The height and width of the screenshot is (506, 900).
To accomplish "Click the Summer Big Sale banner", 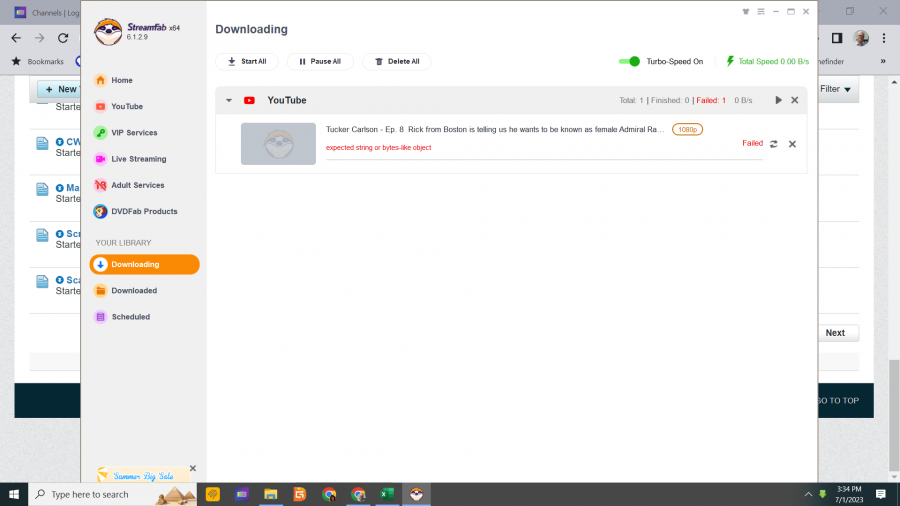I will pos(141,475).
